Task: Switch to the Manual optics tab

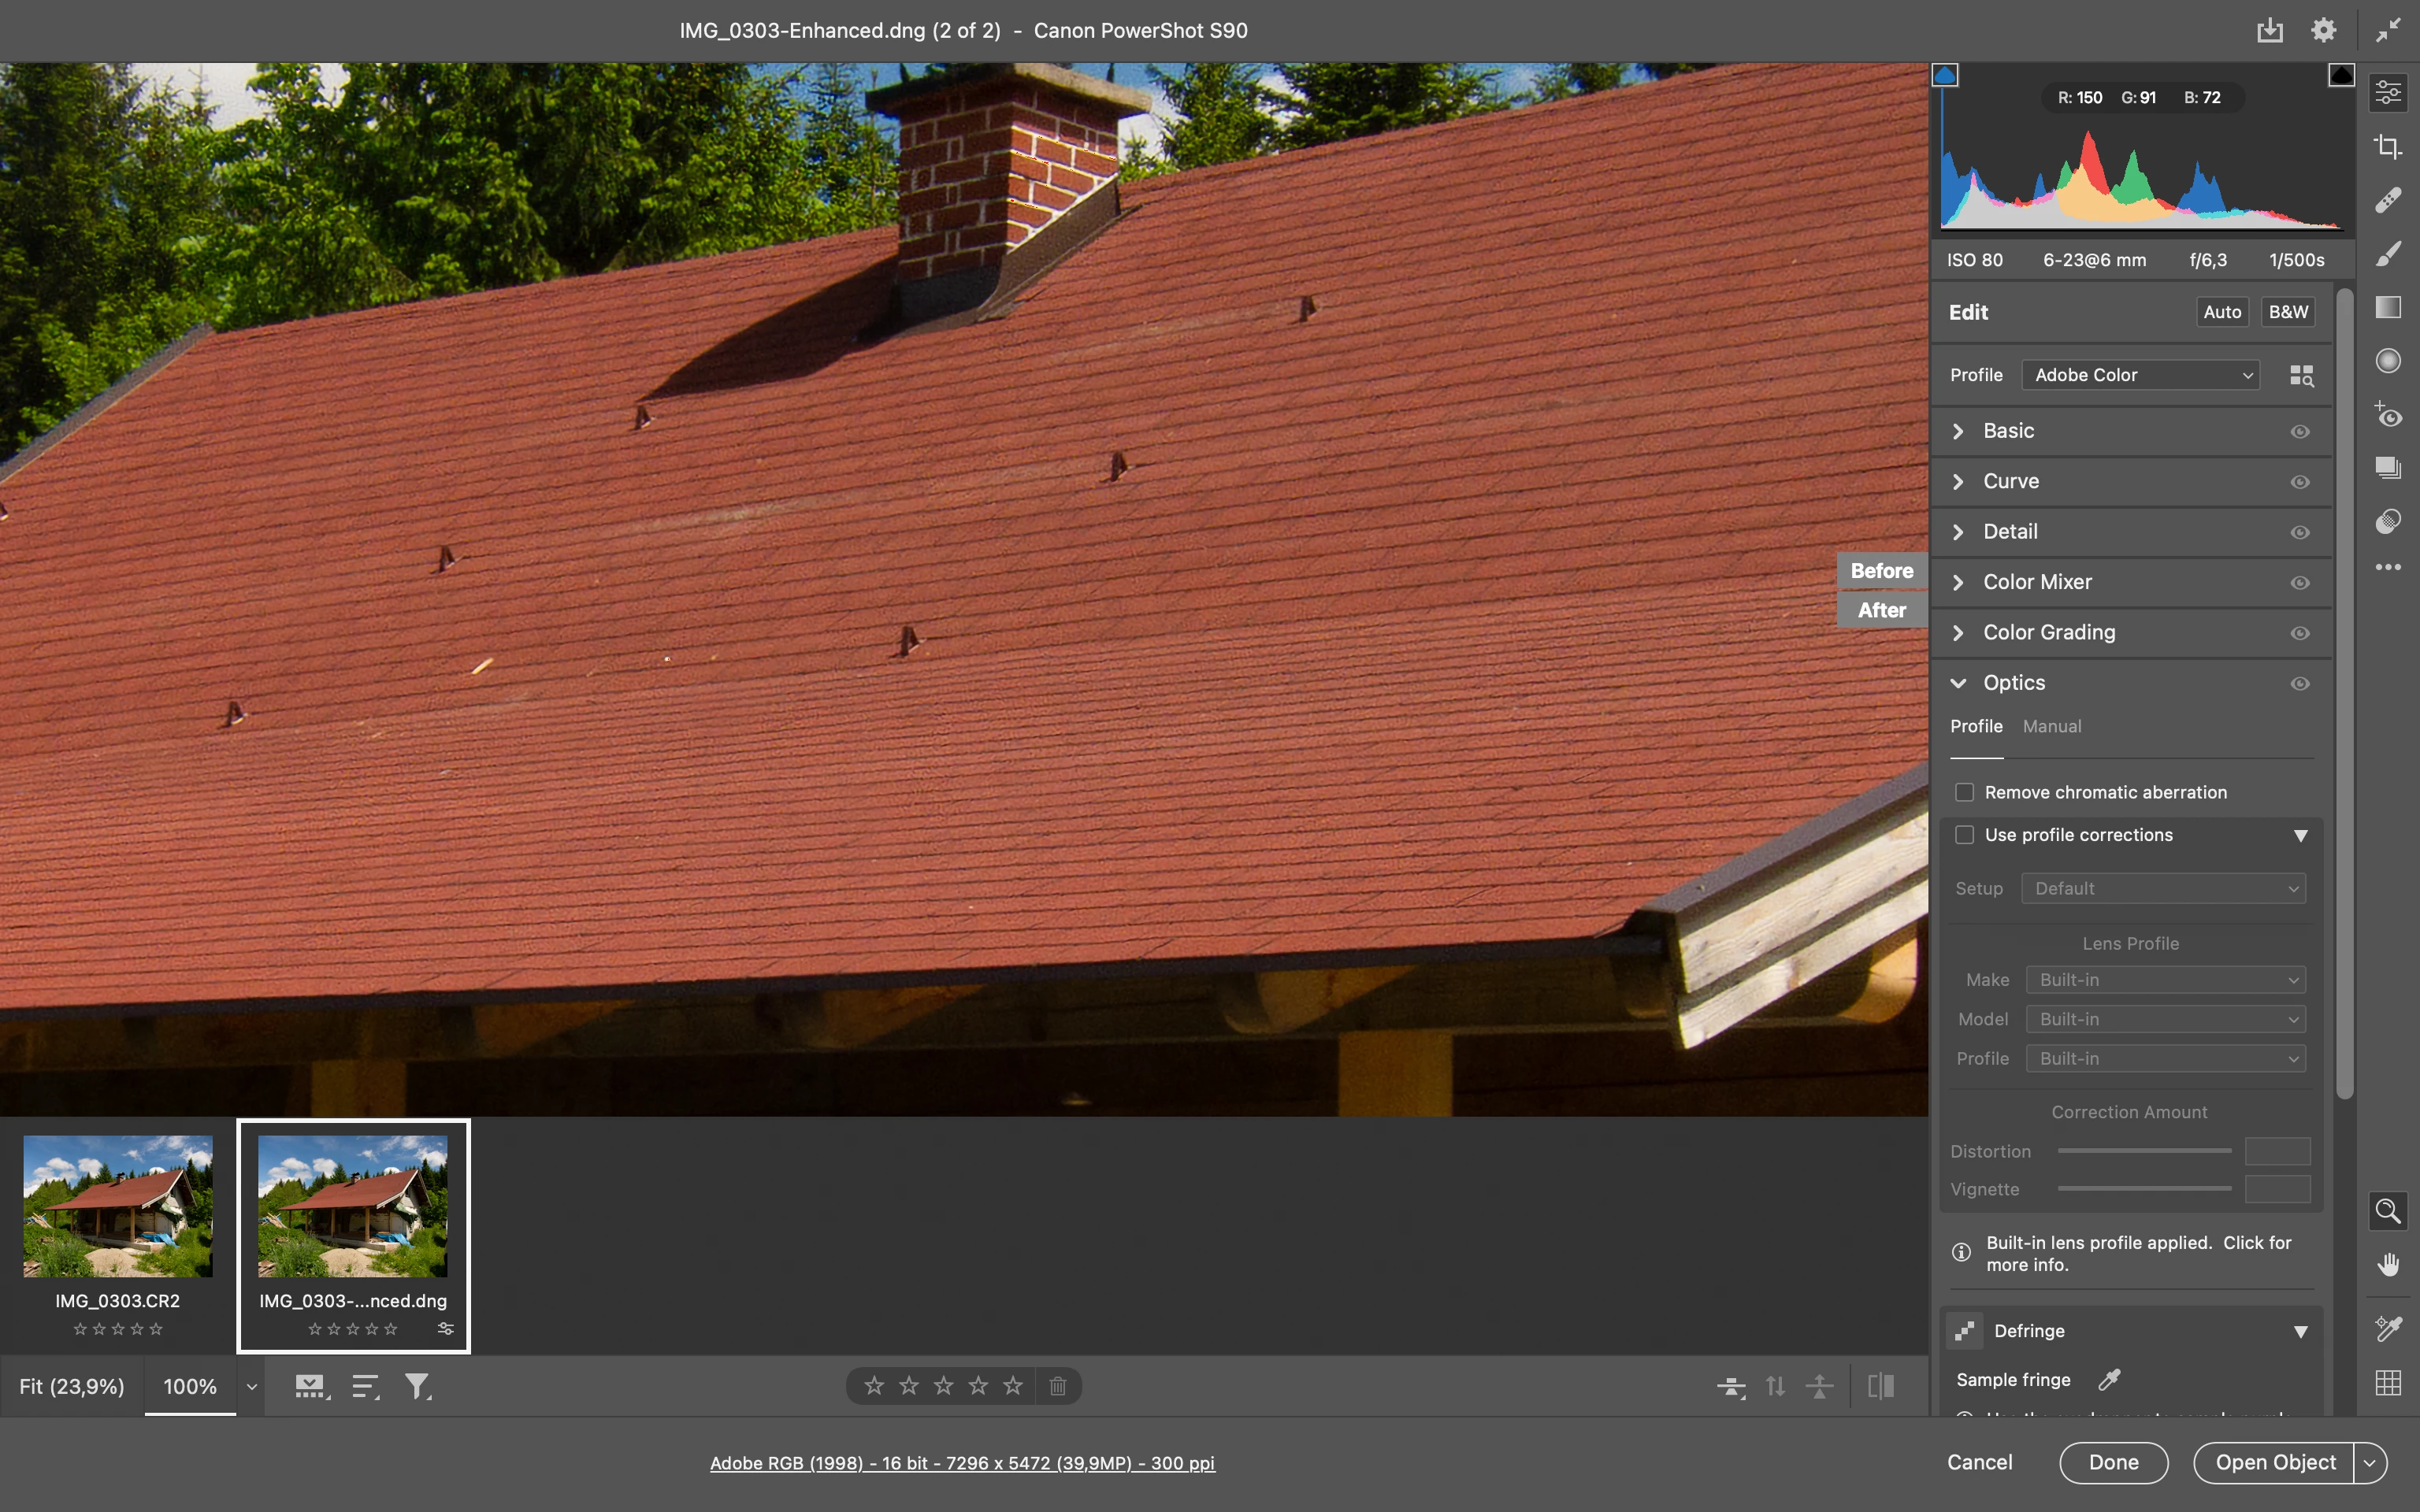Action: pyautogui.click(x=2051, y=726)
